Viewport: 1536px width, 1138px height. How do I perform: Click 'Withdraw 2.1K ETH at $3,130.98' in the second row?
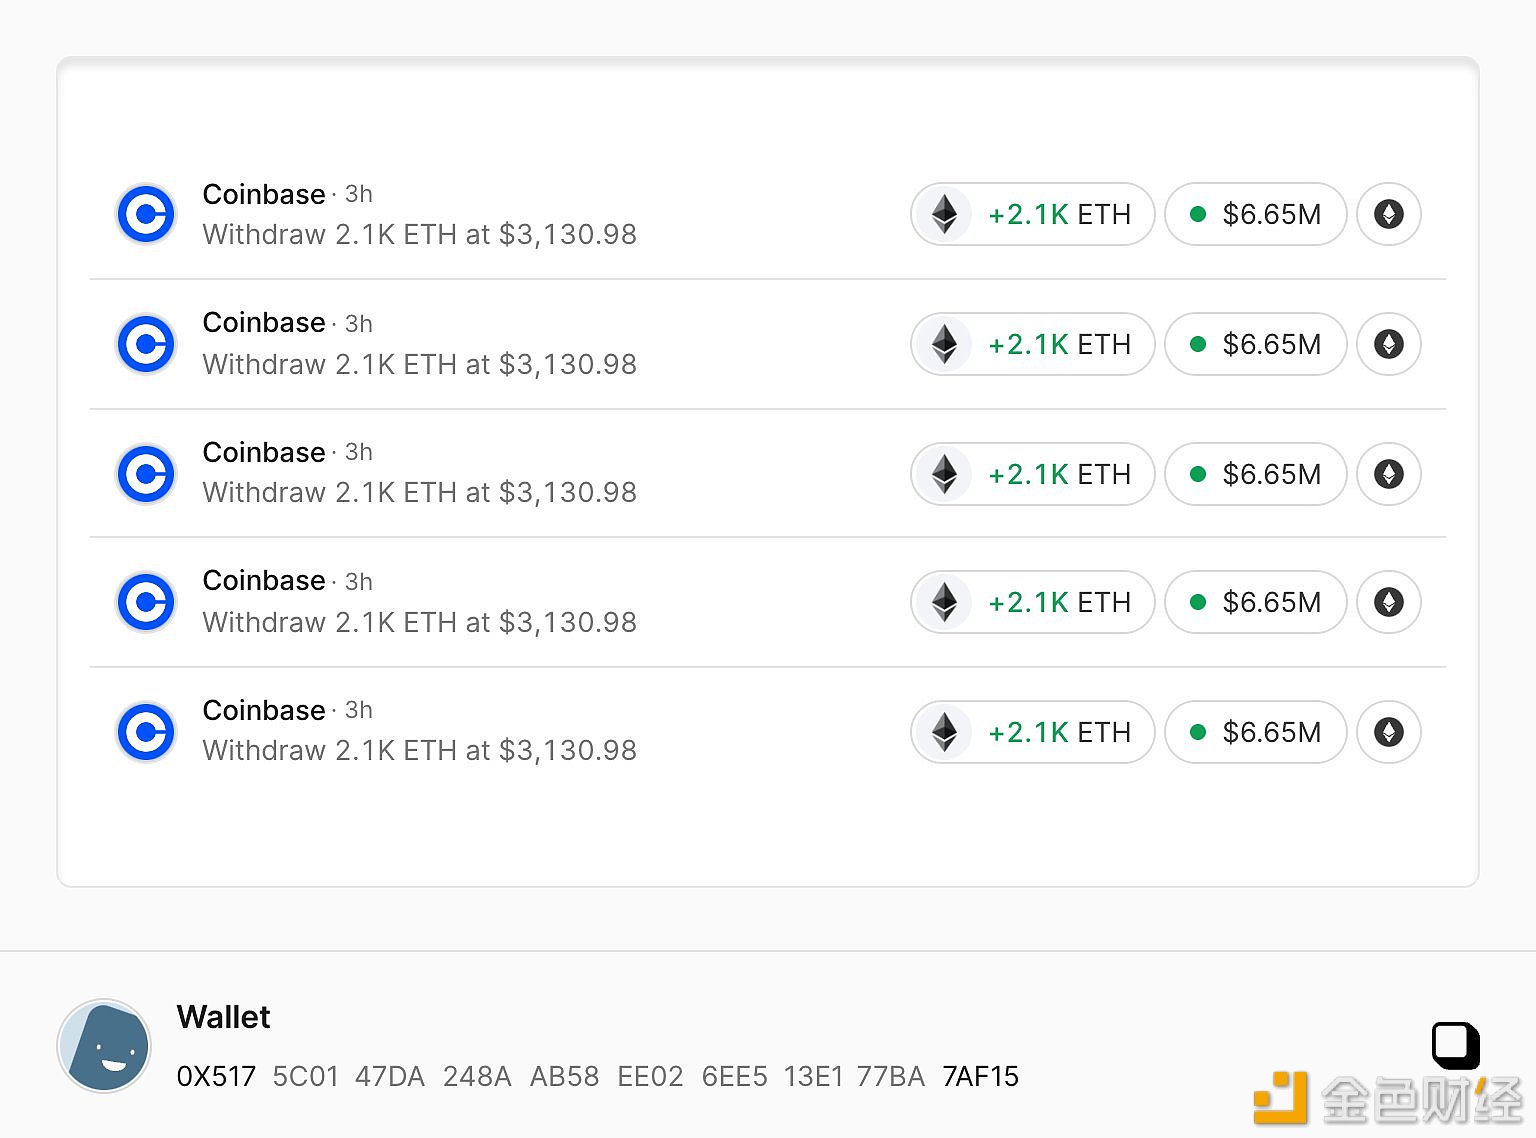[420, 364]
